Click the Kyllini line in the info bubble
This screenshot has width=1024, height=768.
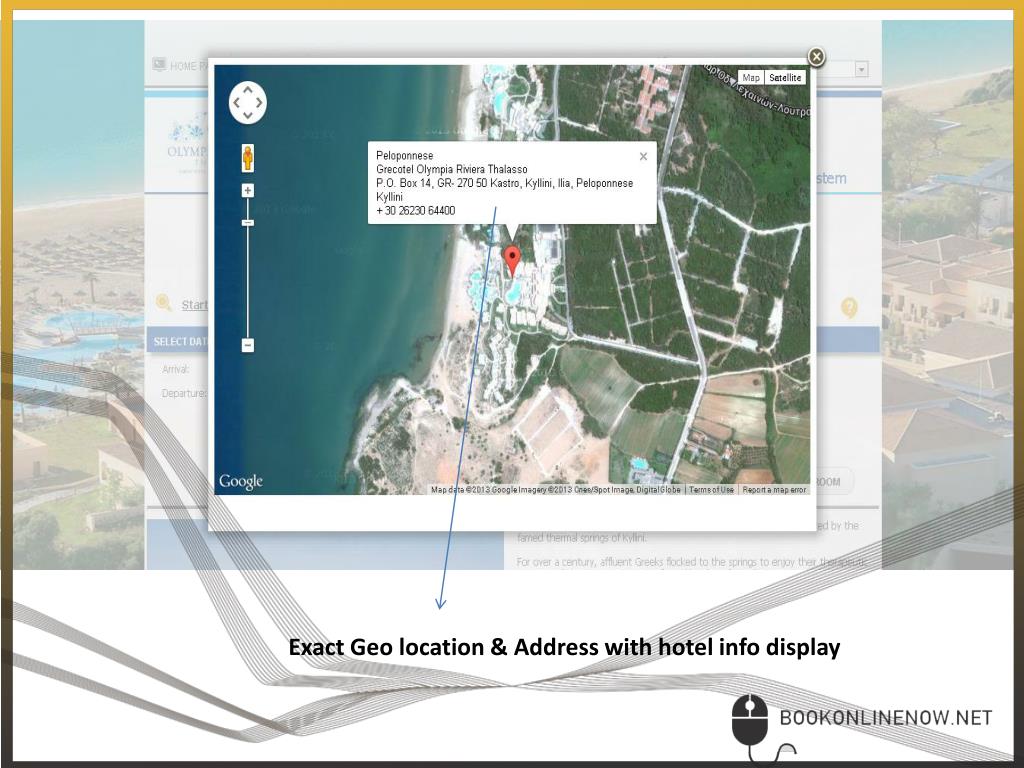click(x=389, y=197)
